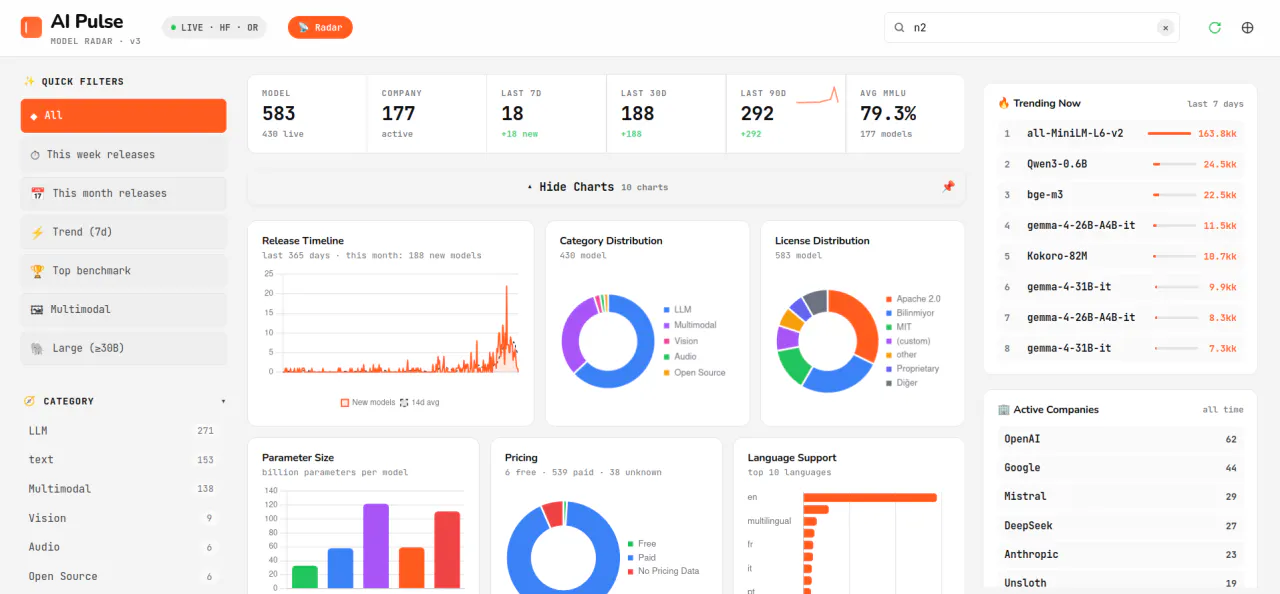Click the fire icon by Trending Now
The image size is (1280, 594).
click(1004, 103)
